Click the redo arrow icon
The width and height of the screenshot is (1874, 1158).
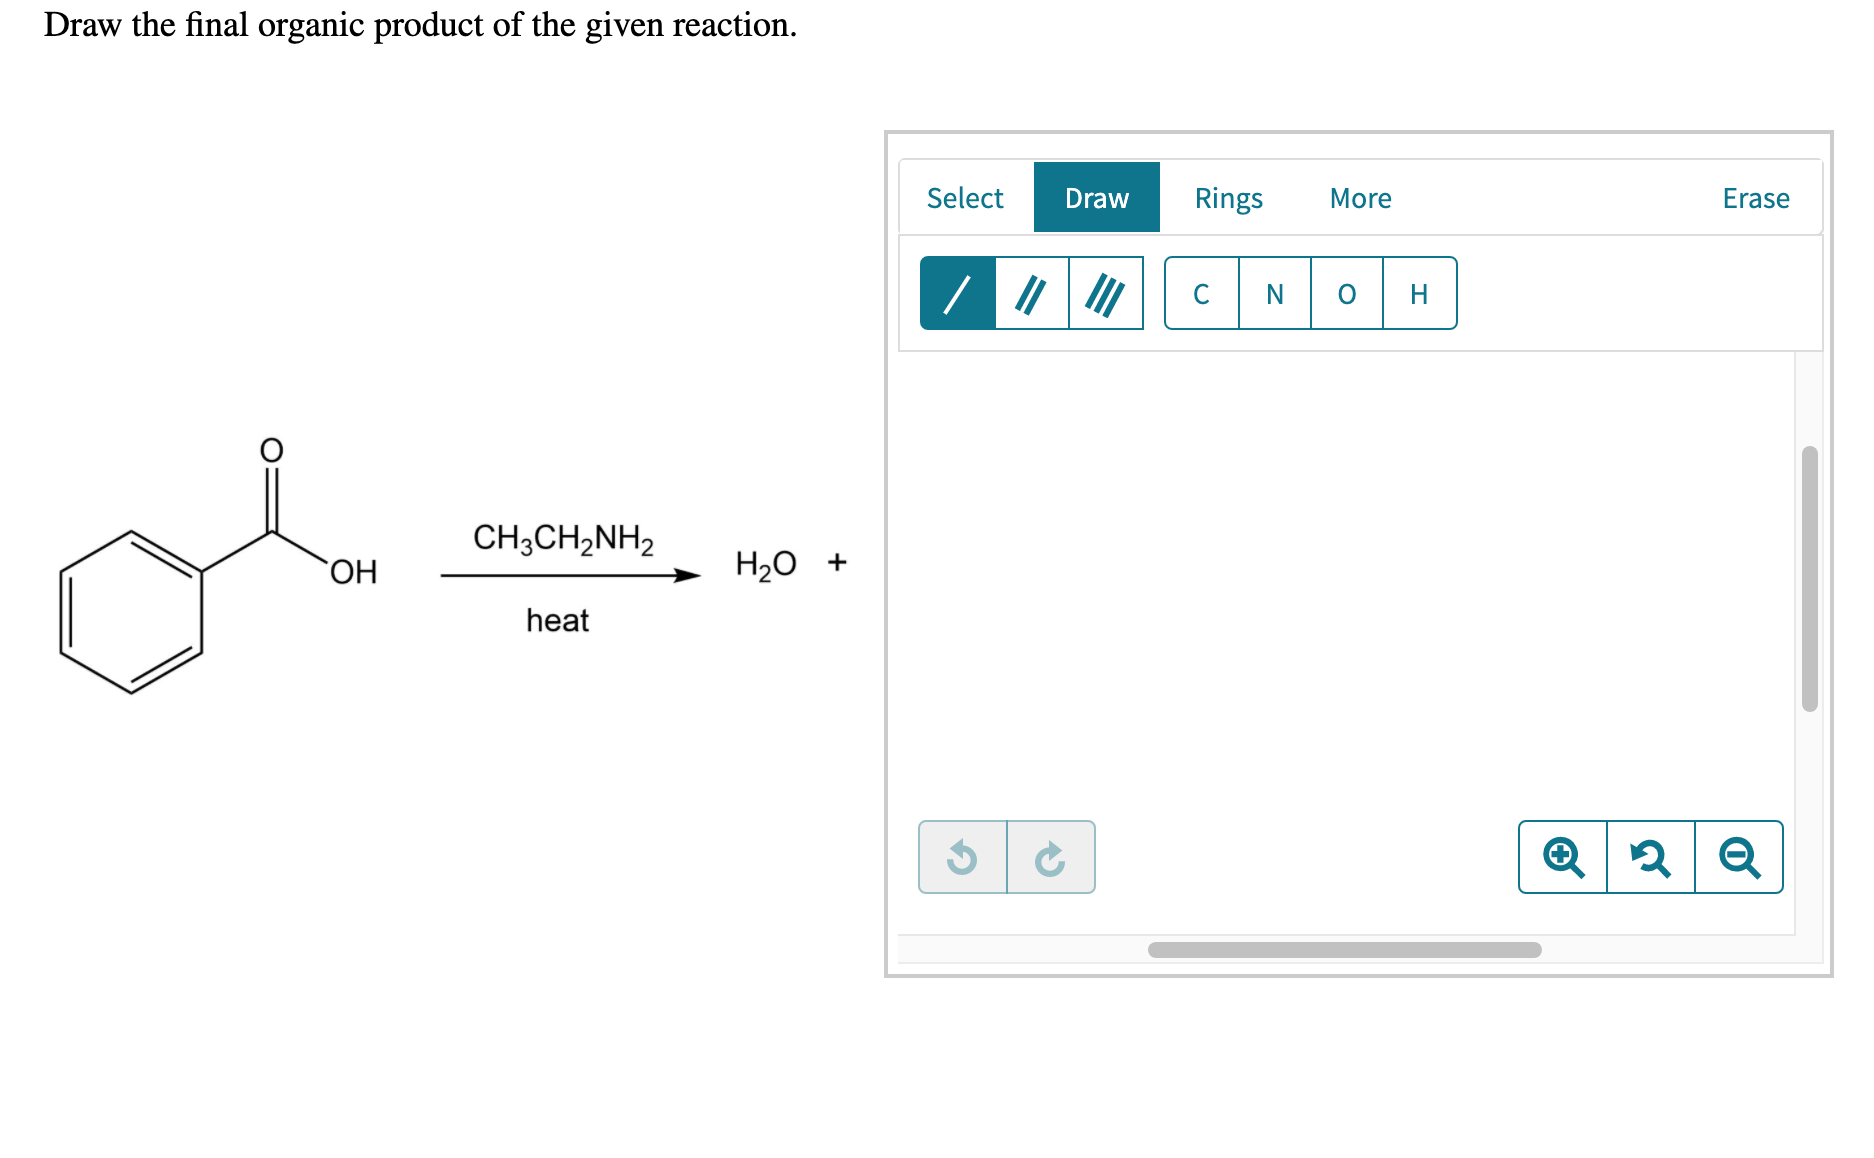click(1051, 857)
